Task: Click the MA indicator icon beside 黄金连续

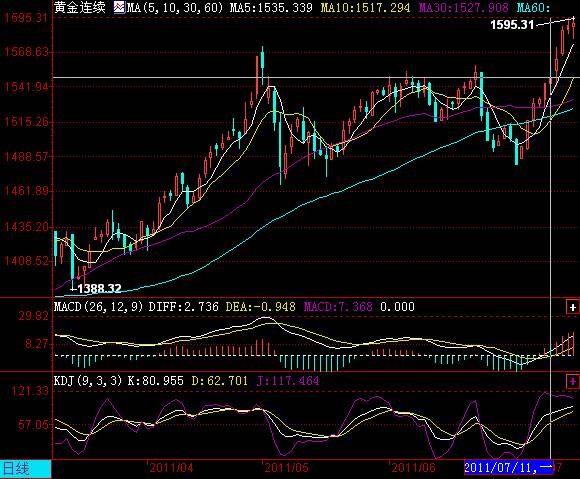Action: pos(119,7)
